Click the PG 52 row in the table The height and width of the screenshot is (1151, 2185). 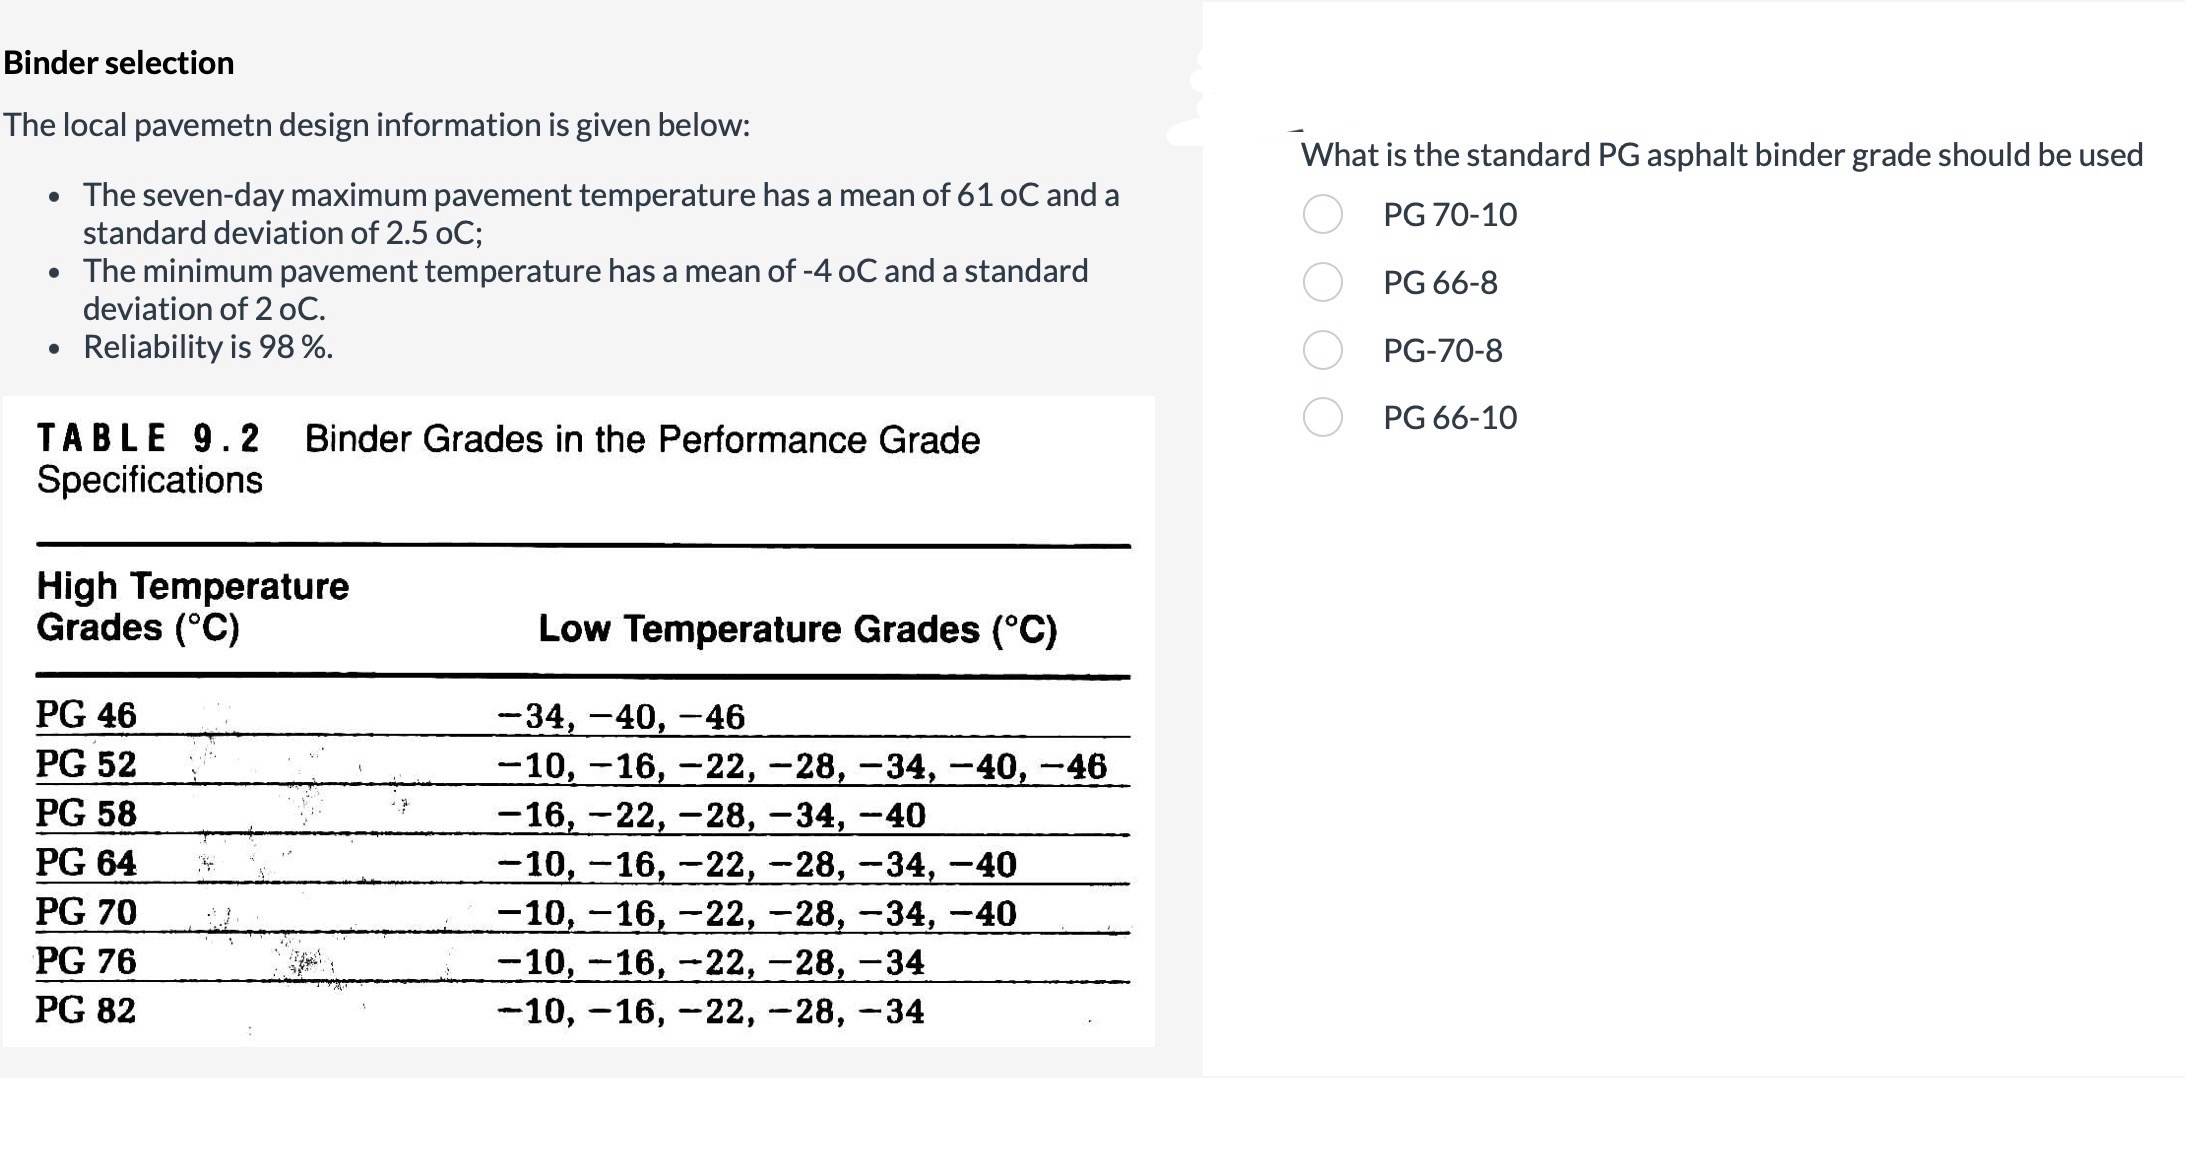tap(85, 765)
